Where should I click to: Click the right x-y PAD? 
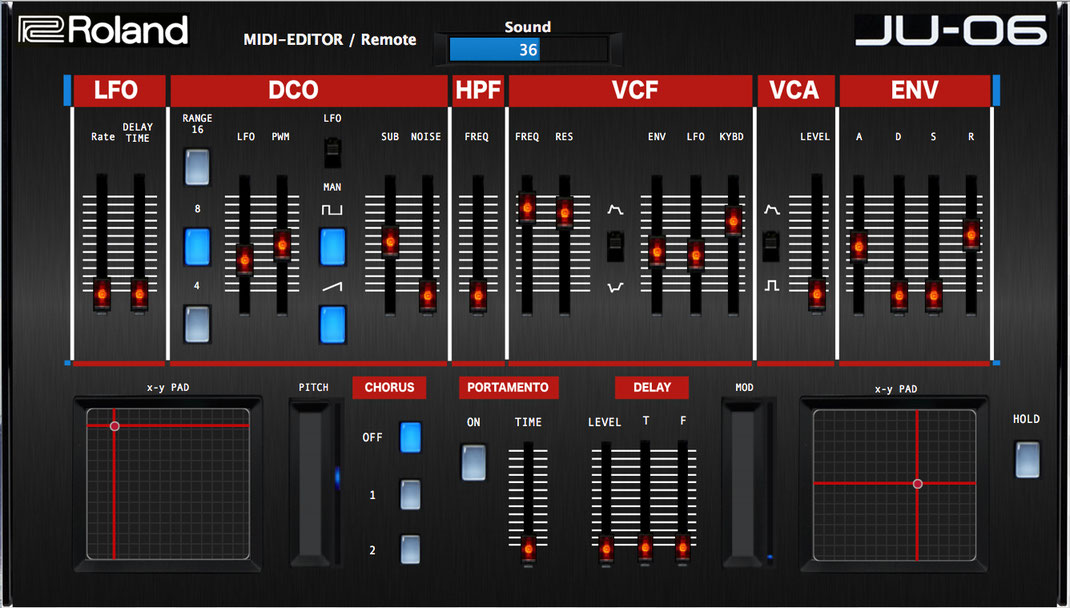click(894, 484)
